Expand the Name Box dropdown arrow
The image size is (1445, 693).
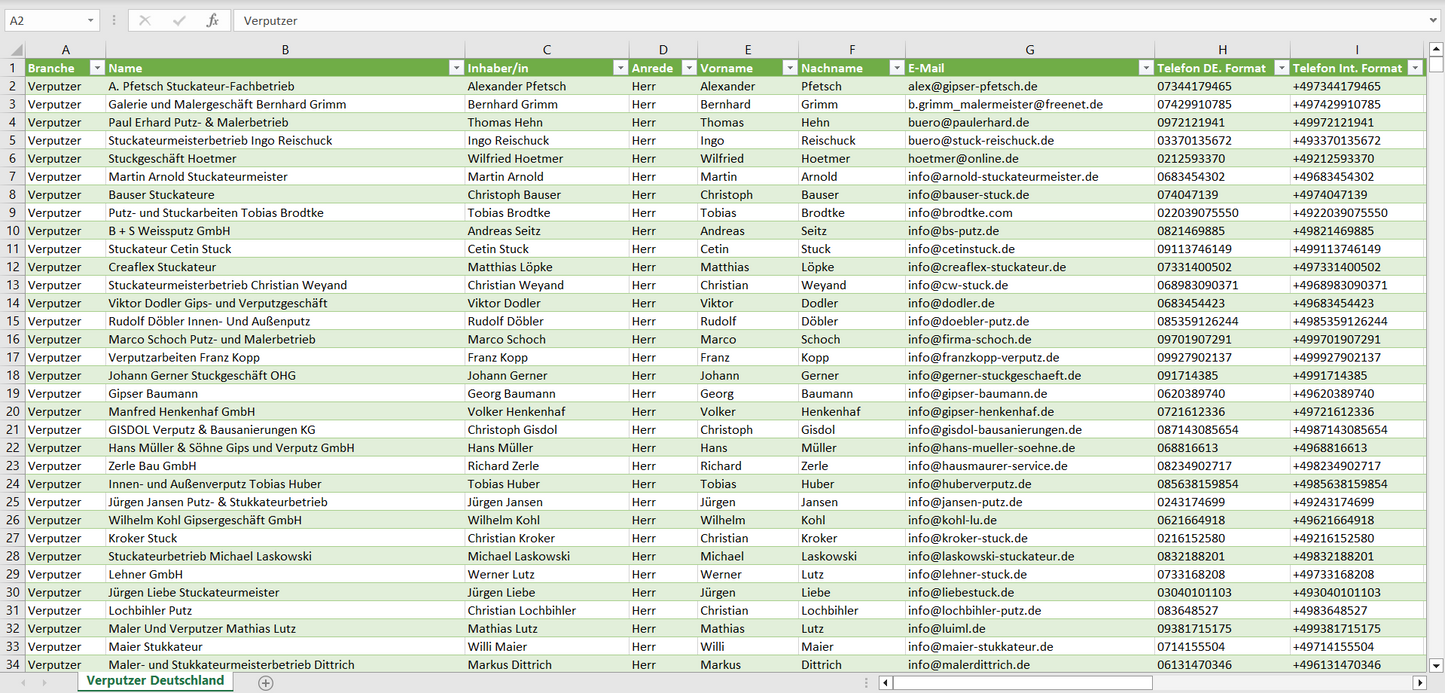91,20
